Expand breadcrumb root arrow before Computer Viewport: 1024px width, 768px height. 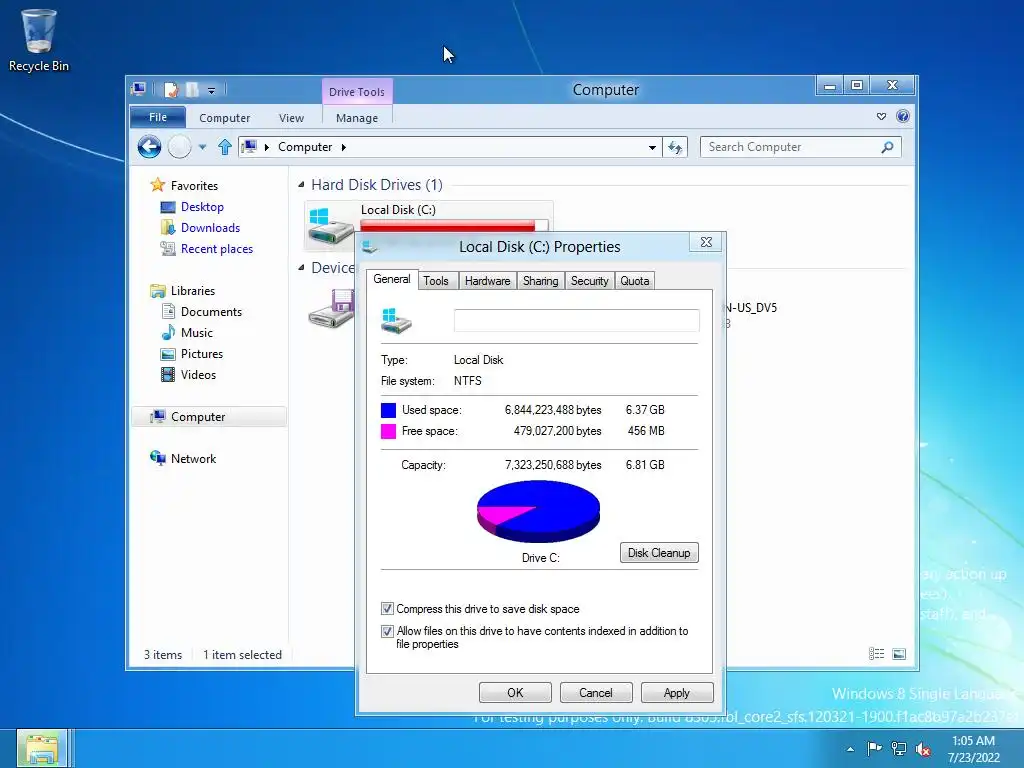point(266,147)
